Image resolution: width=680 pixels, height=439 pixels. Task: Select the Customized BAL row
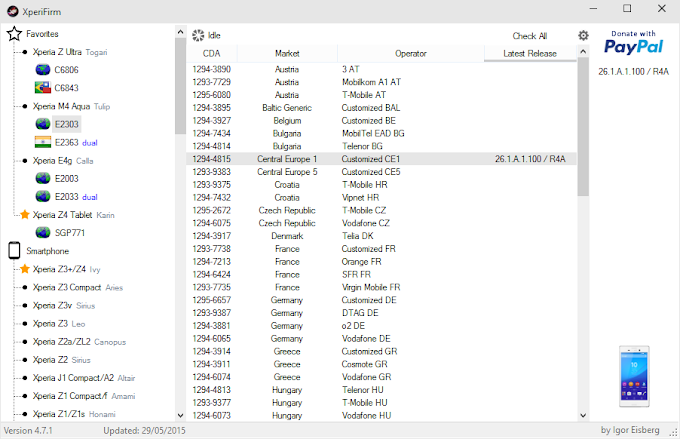click(382, 108)
